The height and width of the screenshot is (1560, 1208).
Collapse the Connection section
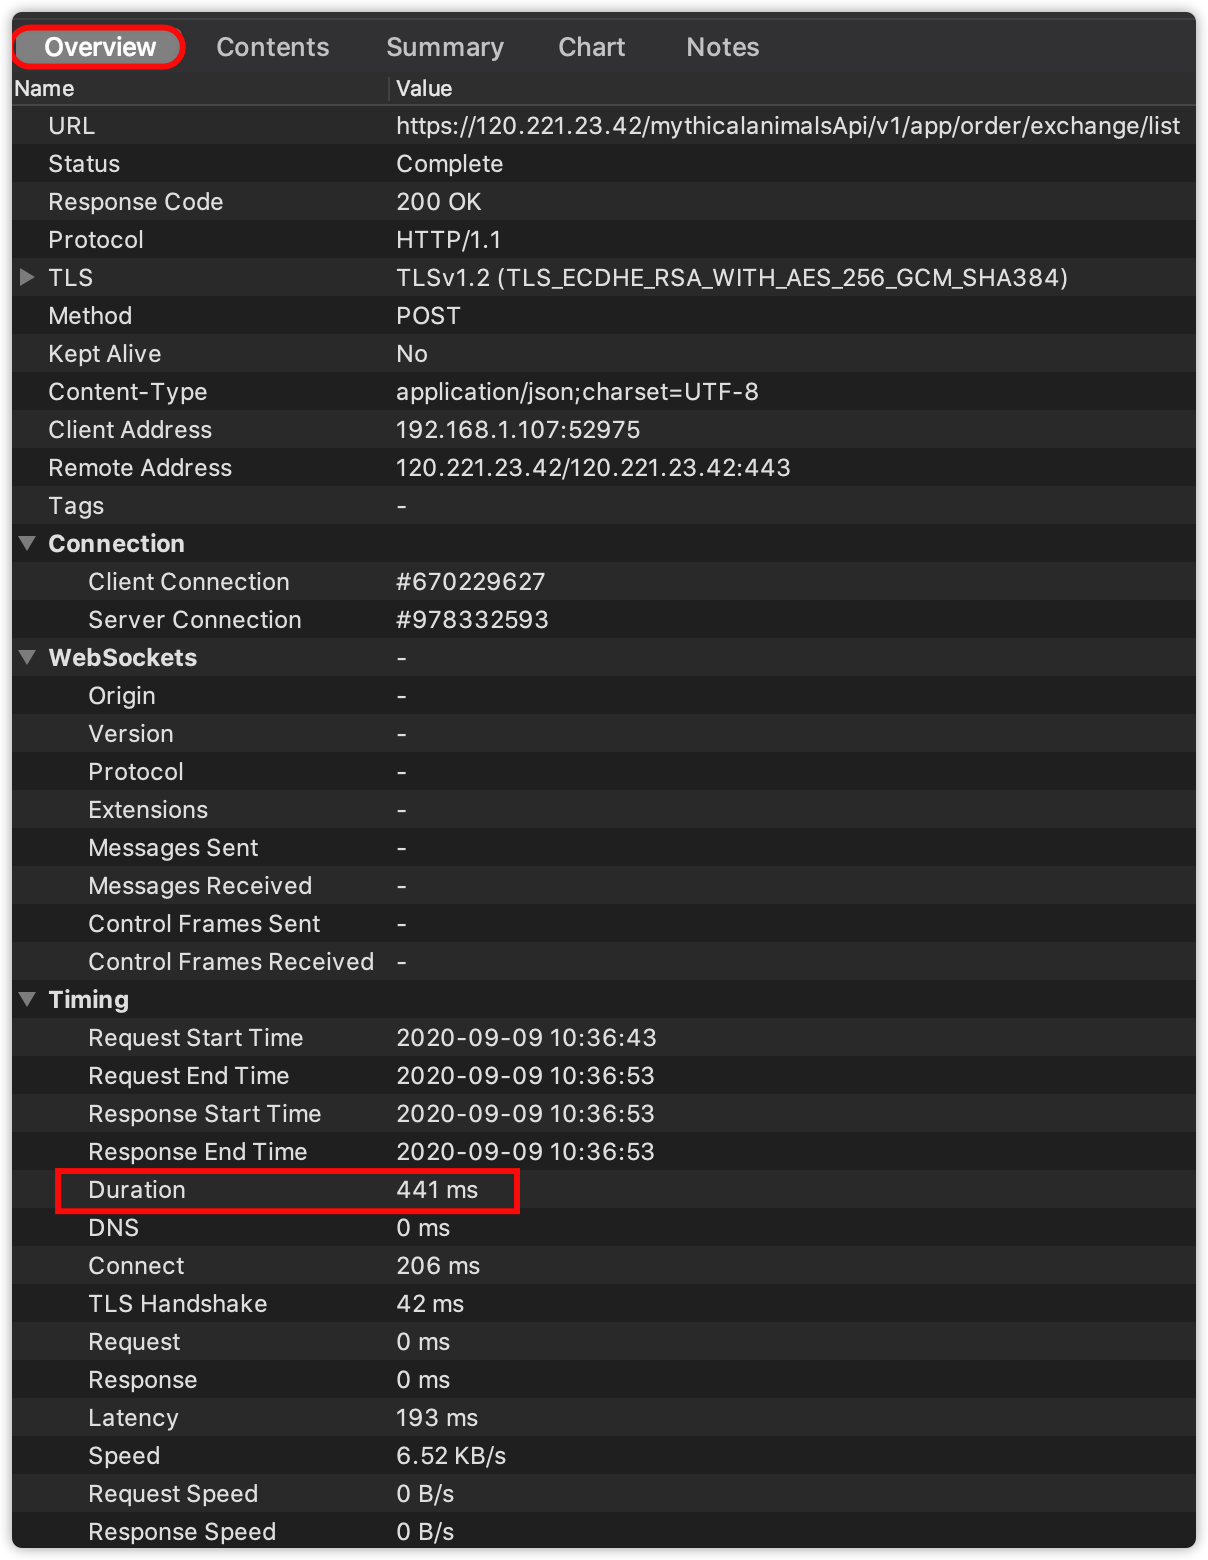click(x=27, y=543)
